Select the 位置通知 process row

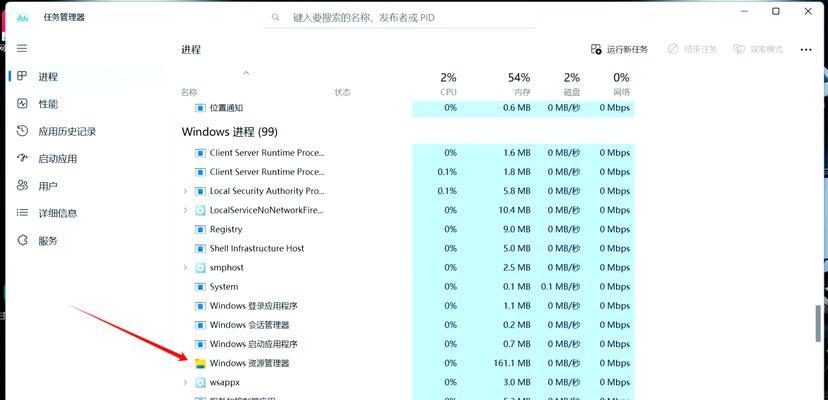coord(407,108)
